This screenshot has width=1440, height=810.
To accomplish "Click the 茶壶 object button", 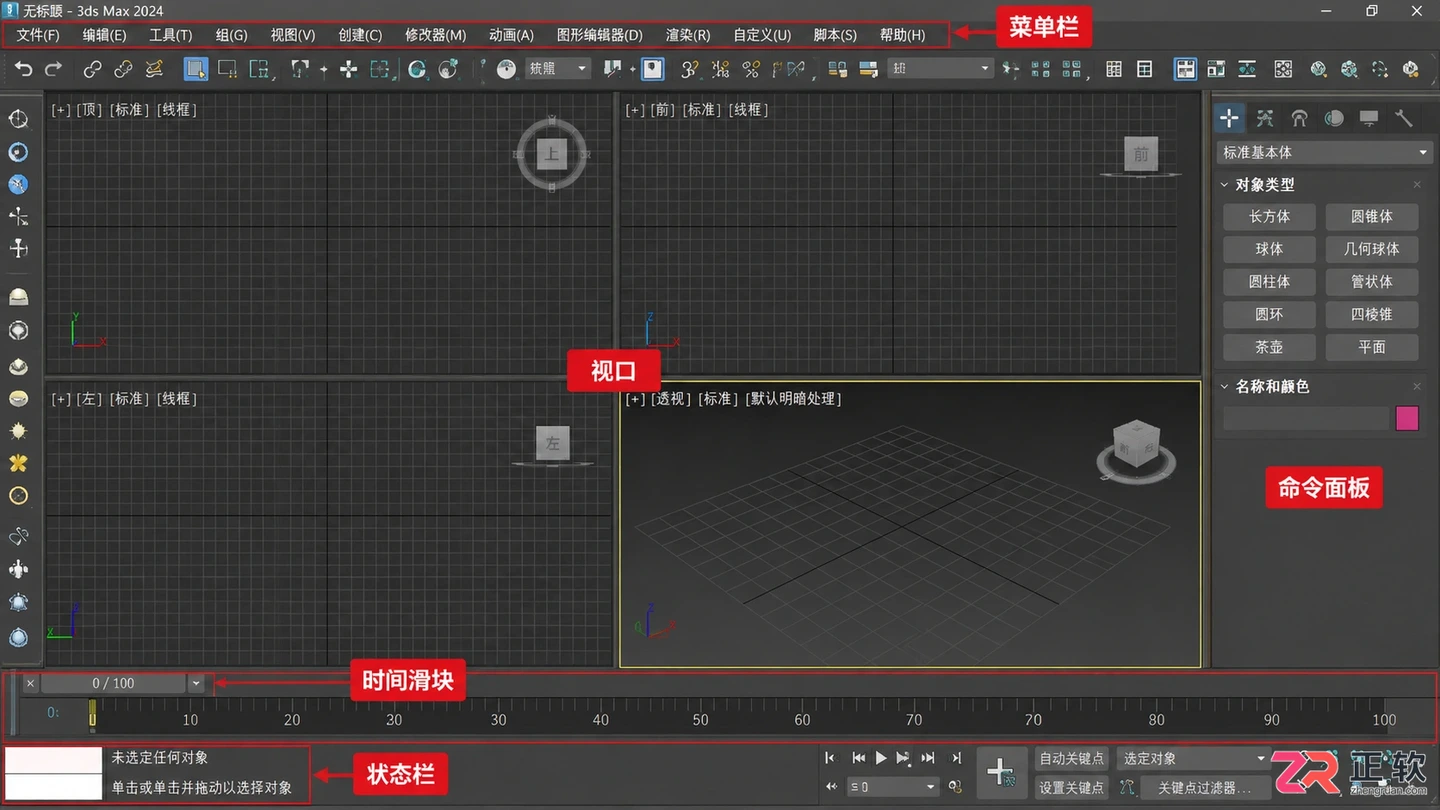I will point(1269,347).
